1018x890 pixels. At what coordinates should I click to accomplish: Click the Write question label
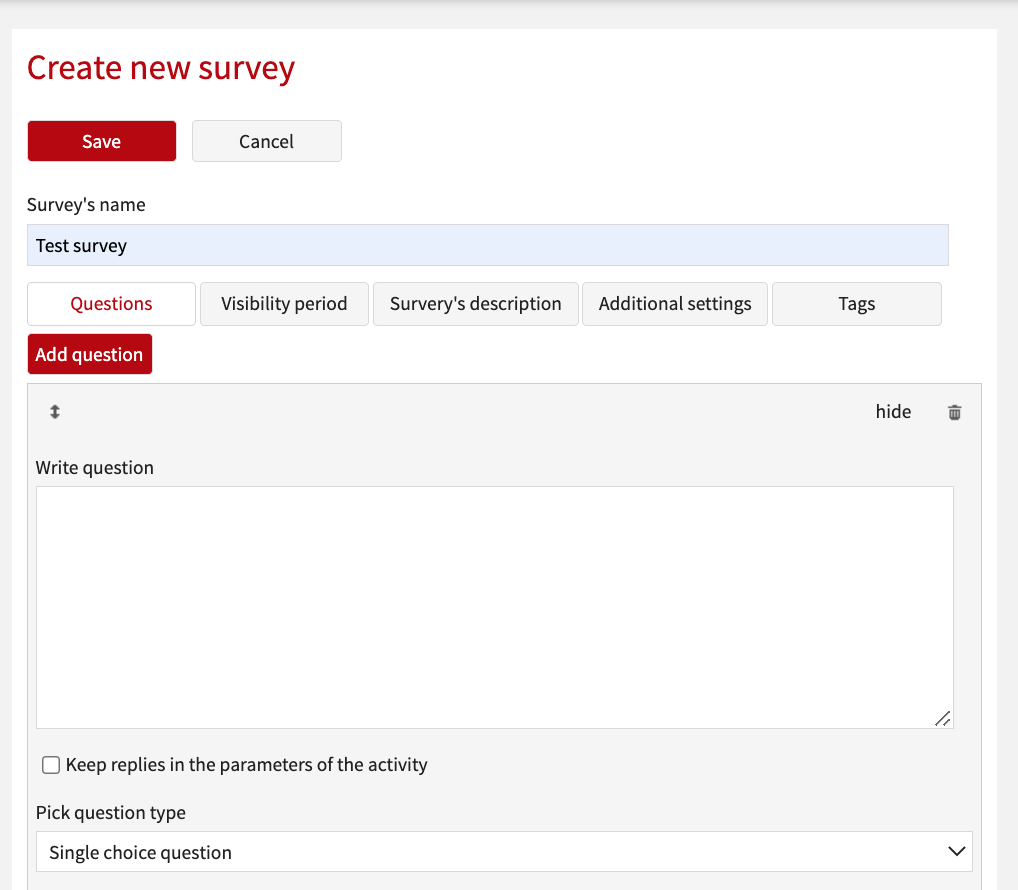(x=95, y=468)
